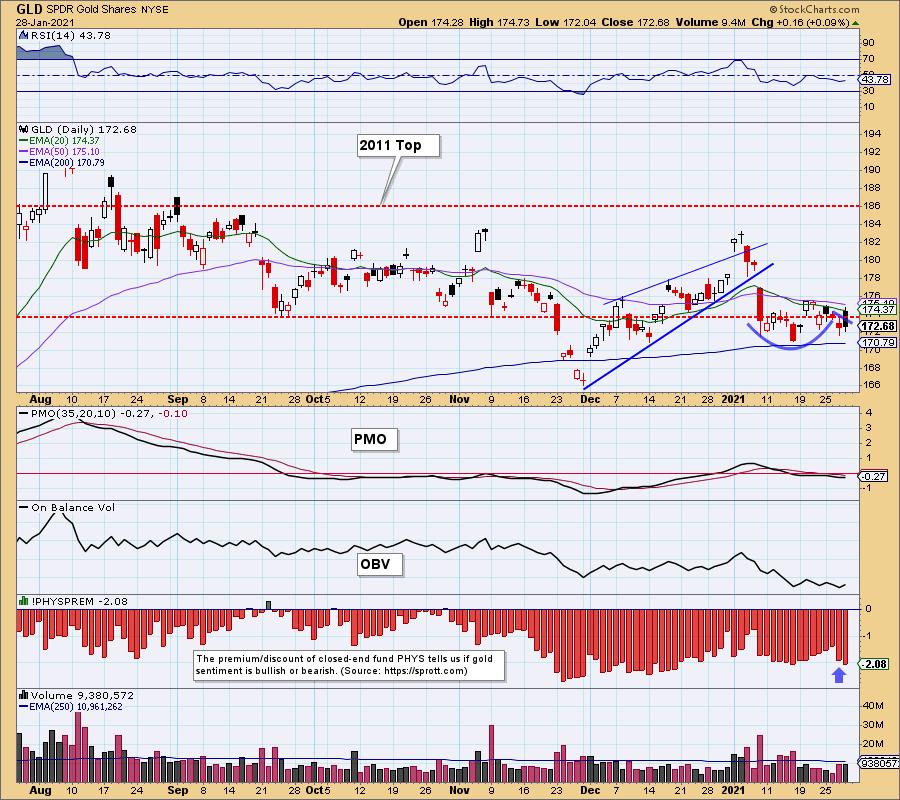900x800 pixels.
Task: Click the Close 172.68 header value
Action: pyautogui.click(x=635, y=22)
